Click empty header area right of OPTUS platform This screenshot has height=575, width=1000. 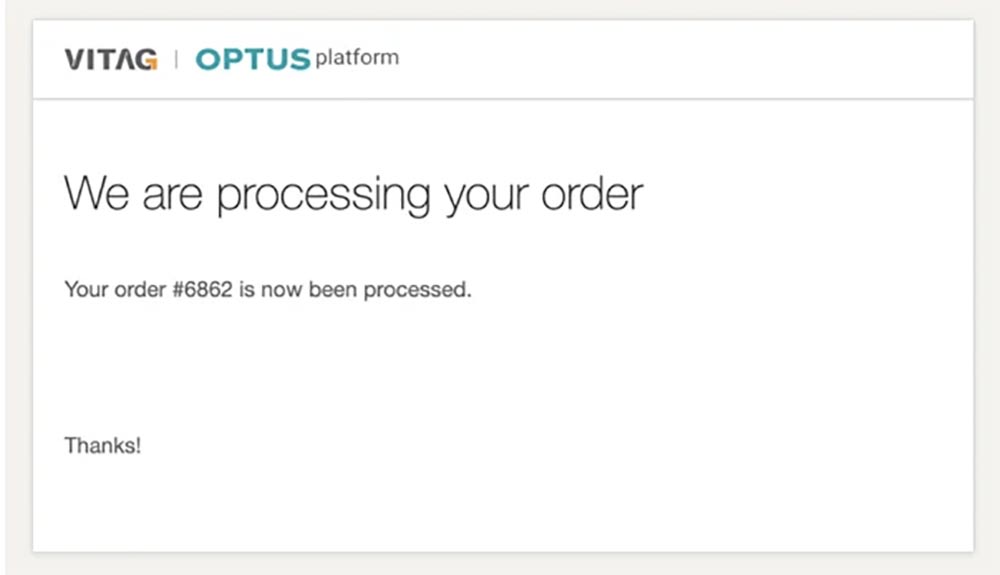[700, 60]
